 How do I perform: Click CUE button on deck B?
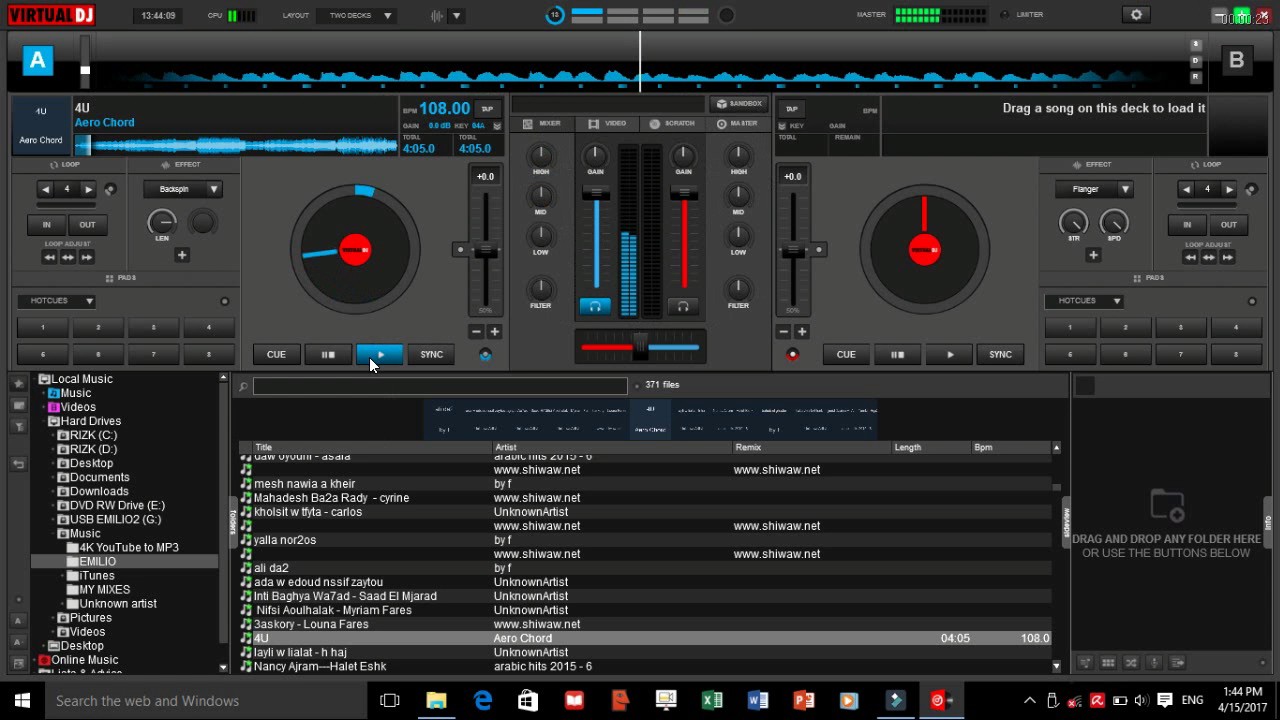846,354
